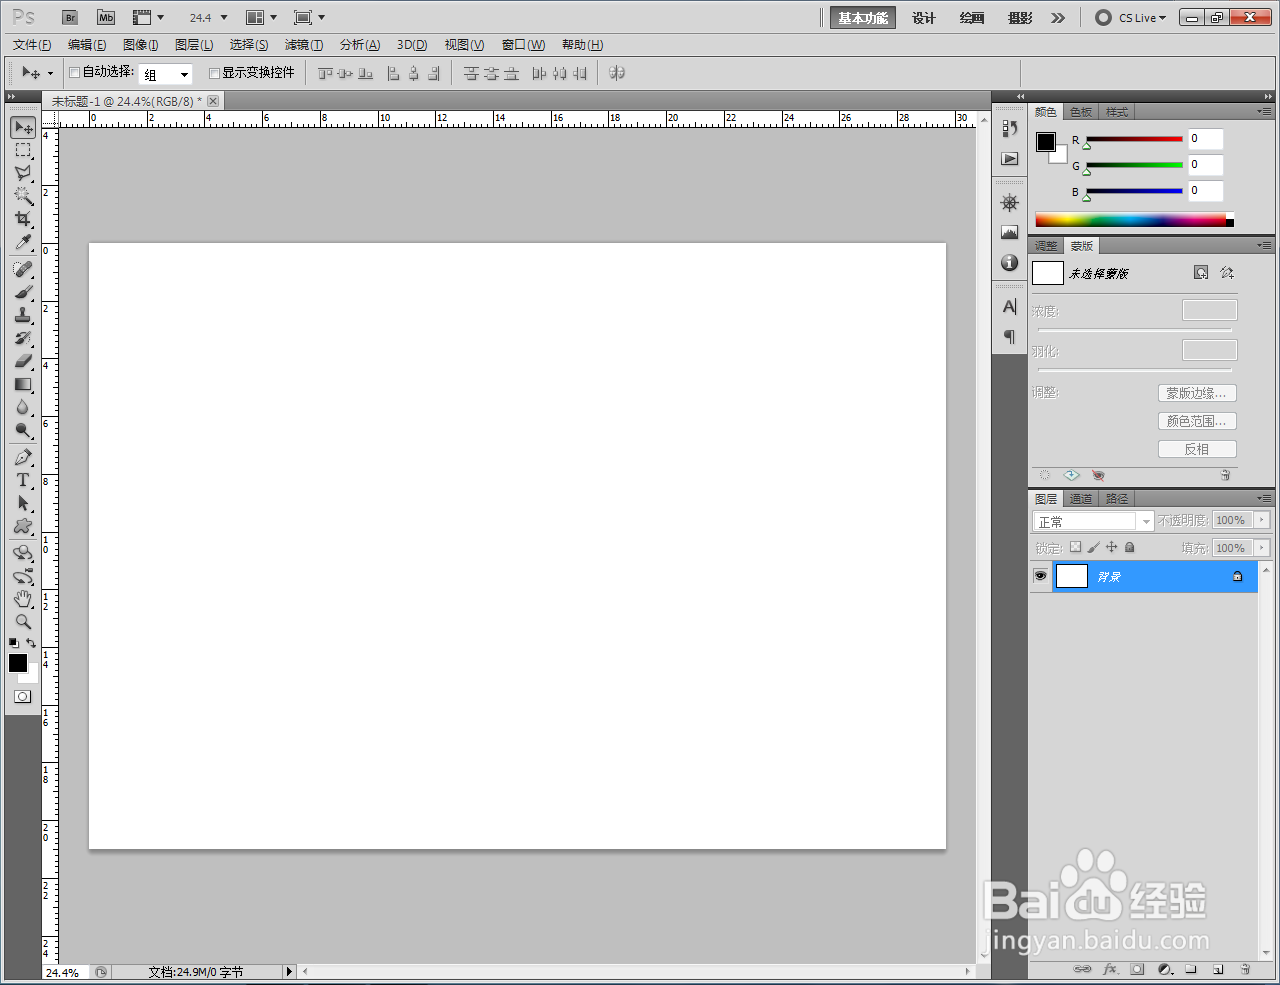
Task: Choose the Hand tool
Action: (x=23, y=599)
